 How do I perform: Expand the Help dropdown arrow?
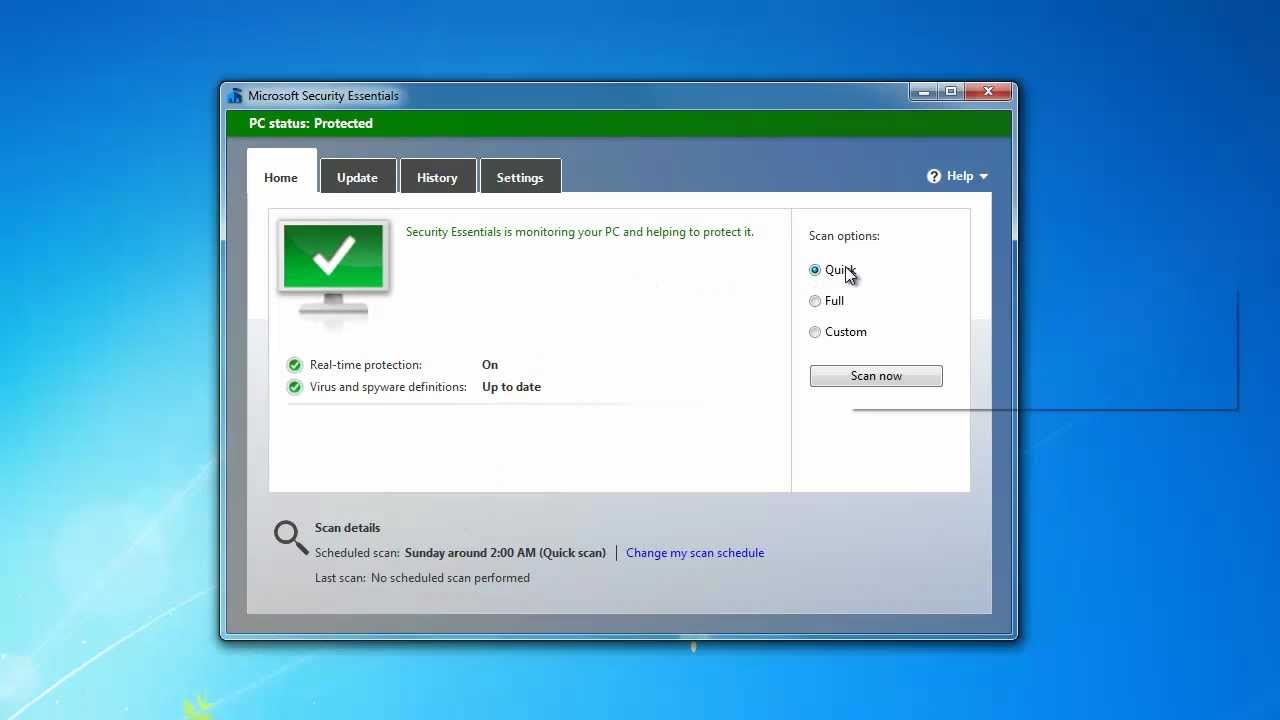click(983, 177)
